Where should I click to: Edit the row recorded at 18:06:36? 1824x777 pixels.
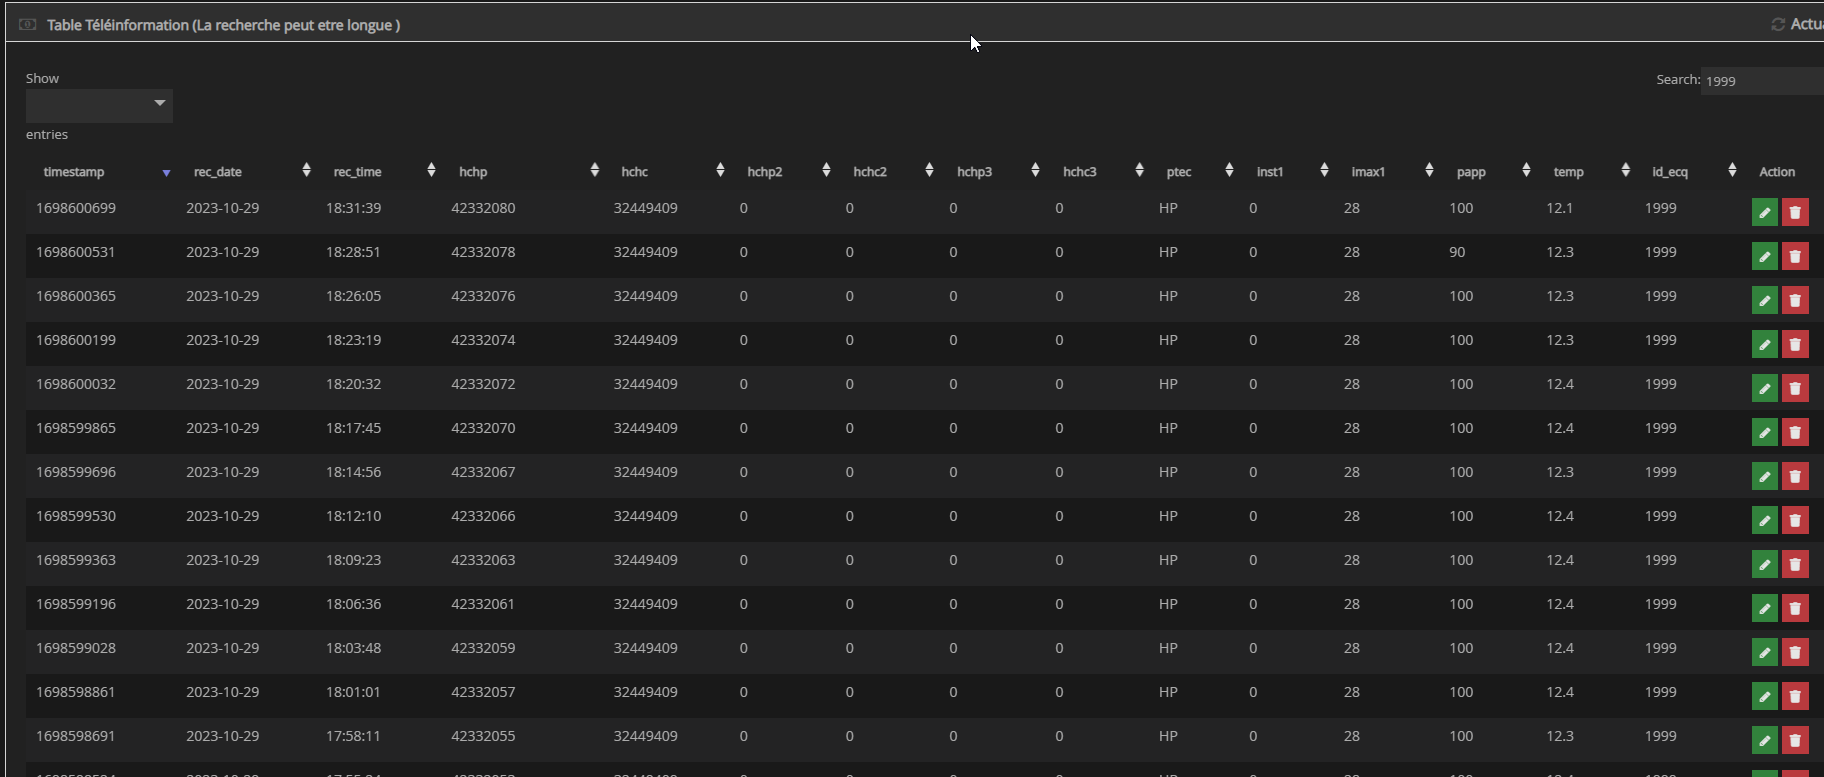(x=1765, y=608)
